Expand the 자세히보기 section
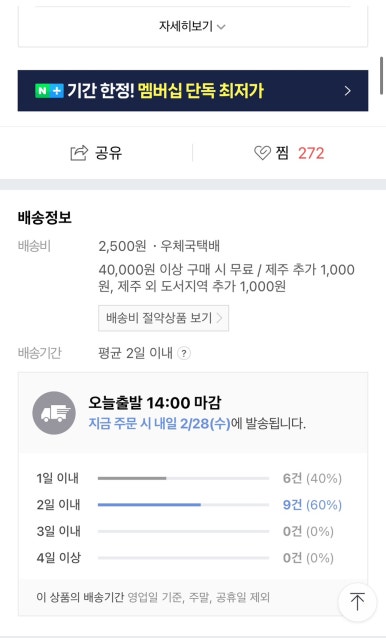 (x=192, y=27)
